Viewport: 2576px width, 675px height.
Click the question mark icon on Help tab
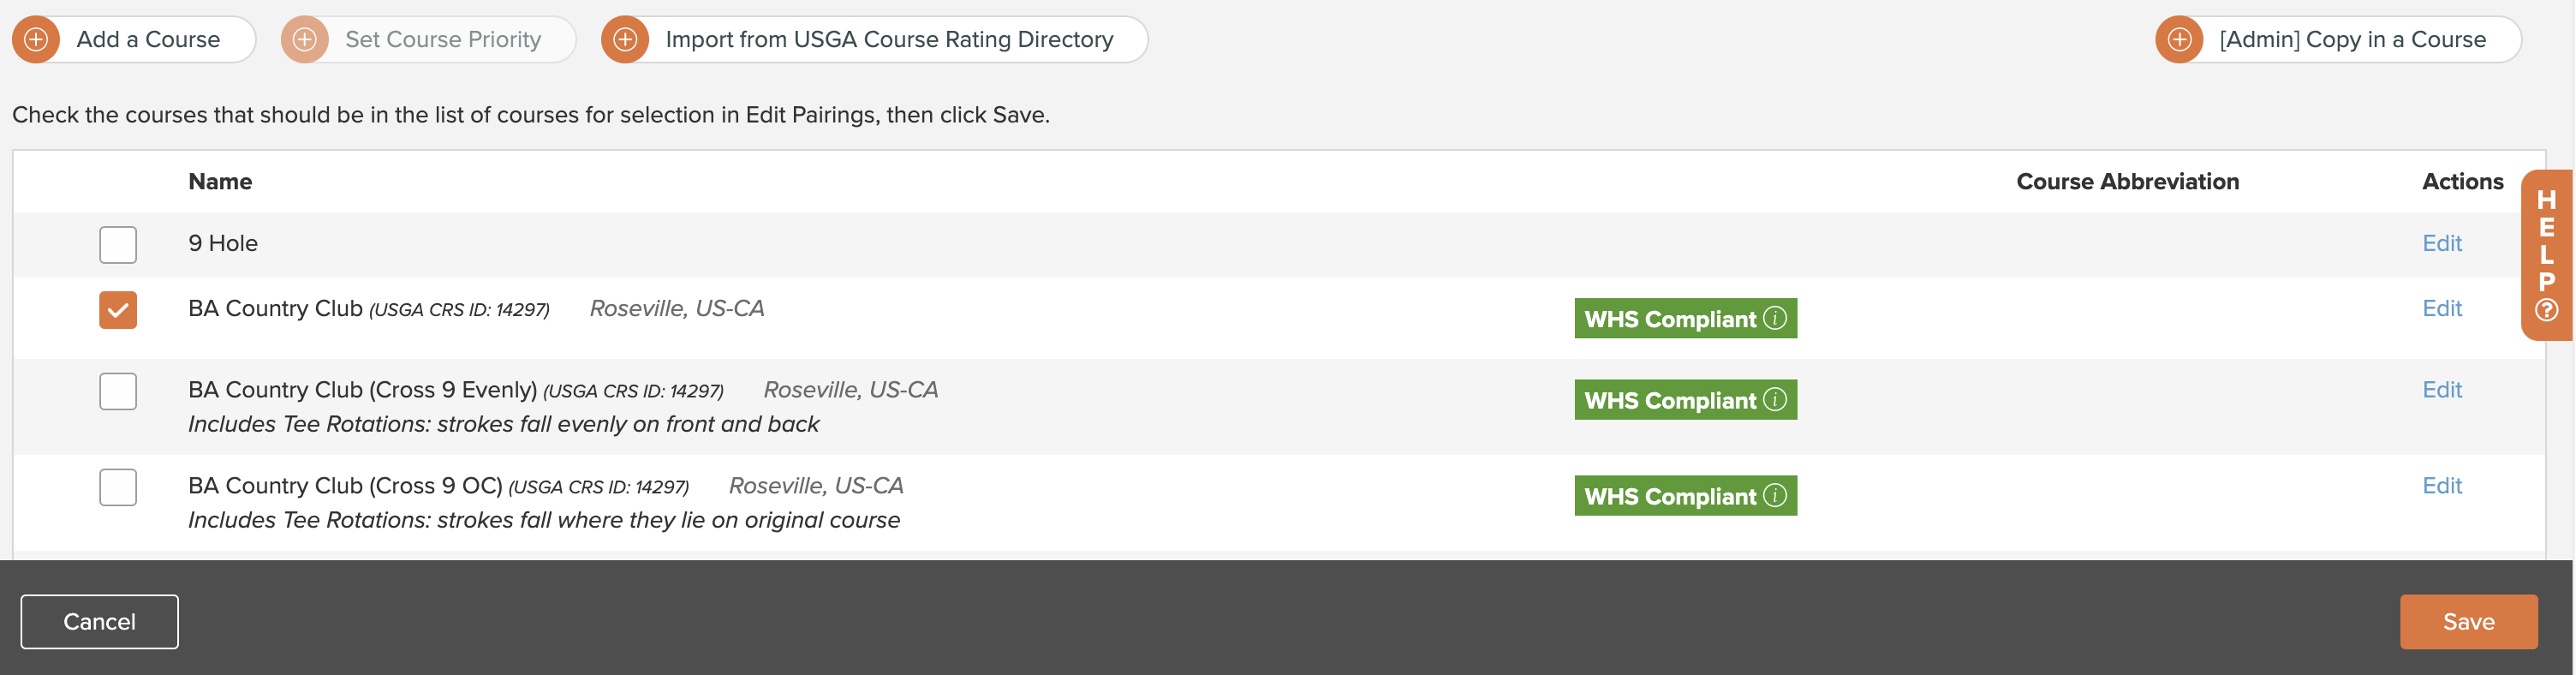pyautogui.click(x=2547, y=311)
